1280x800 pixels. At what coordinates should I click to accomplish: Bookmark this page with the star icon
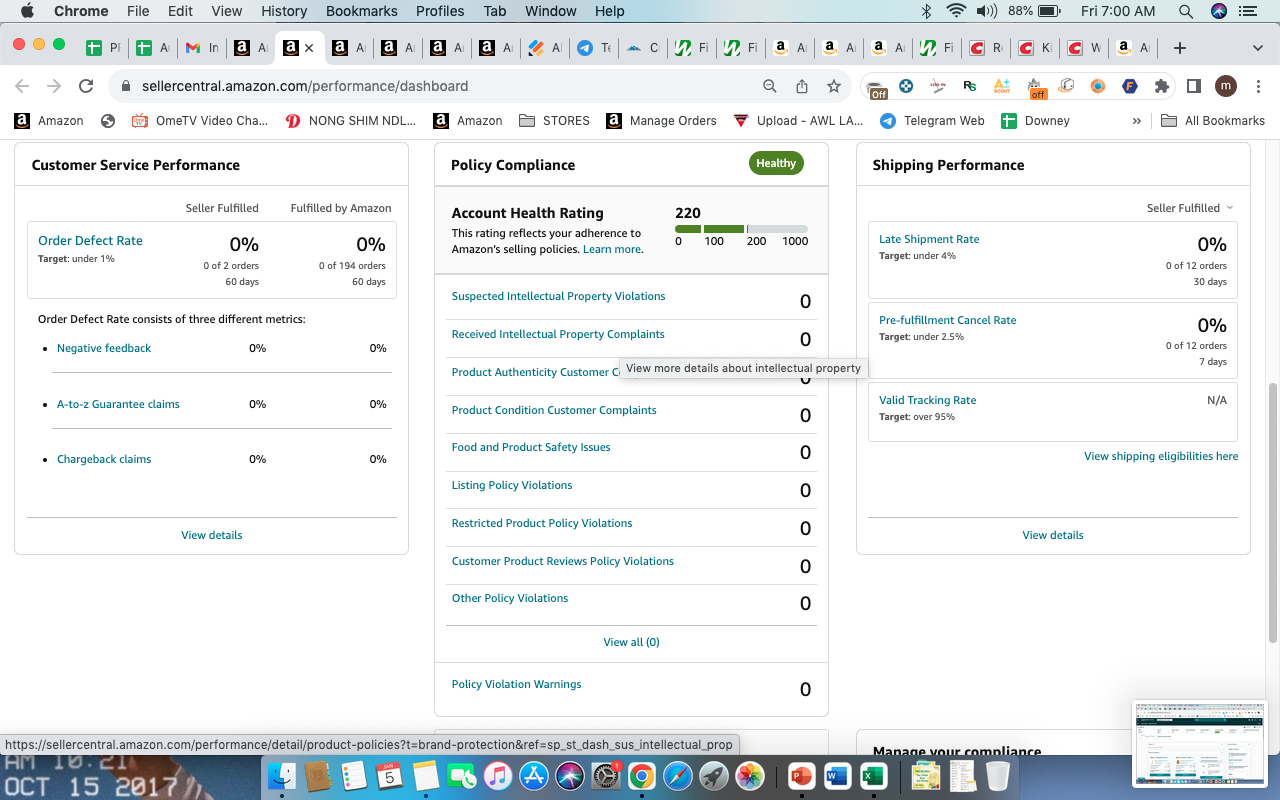[x=833, y=86]
